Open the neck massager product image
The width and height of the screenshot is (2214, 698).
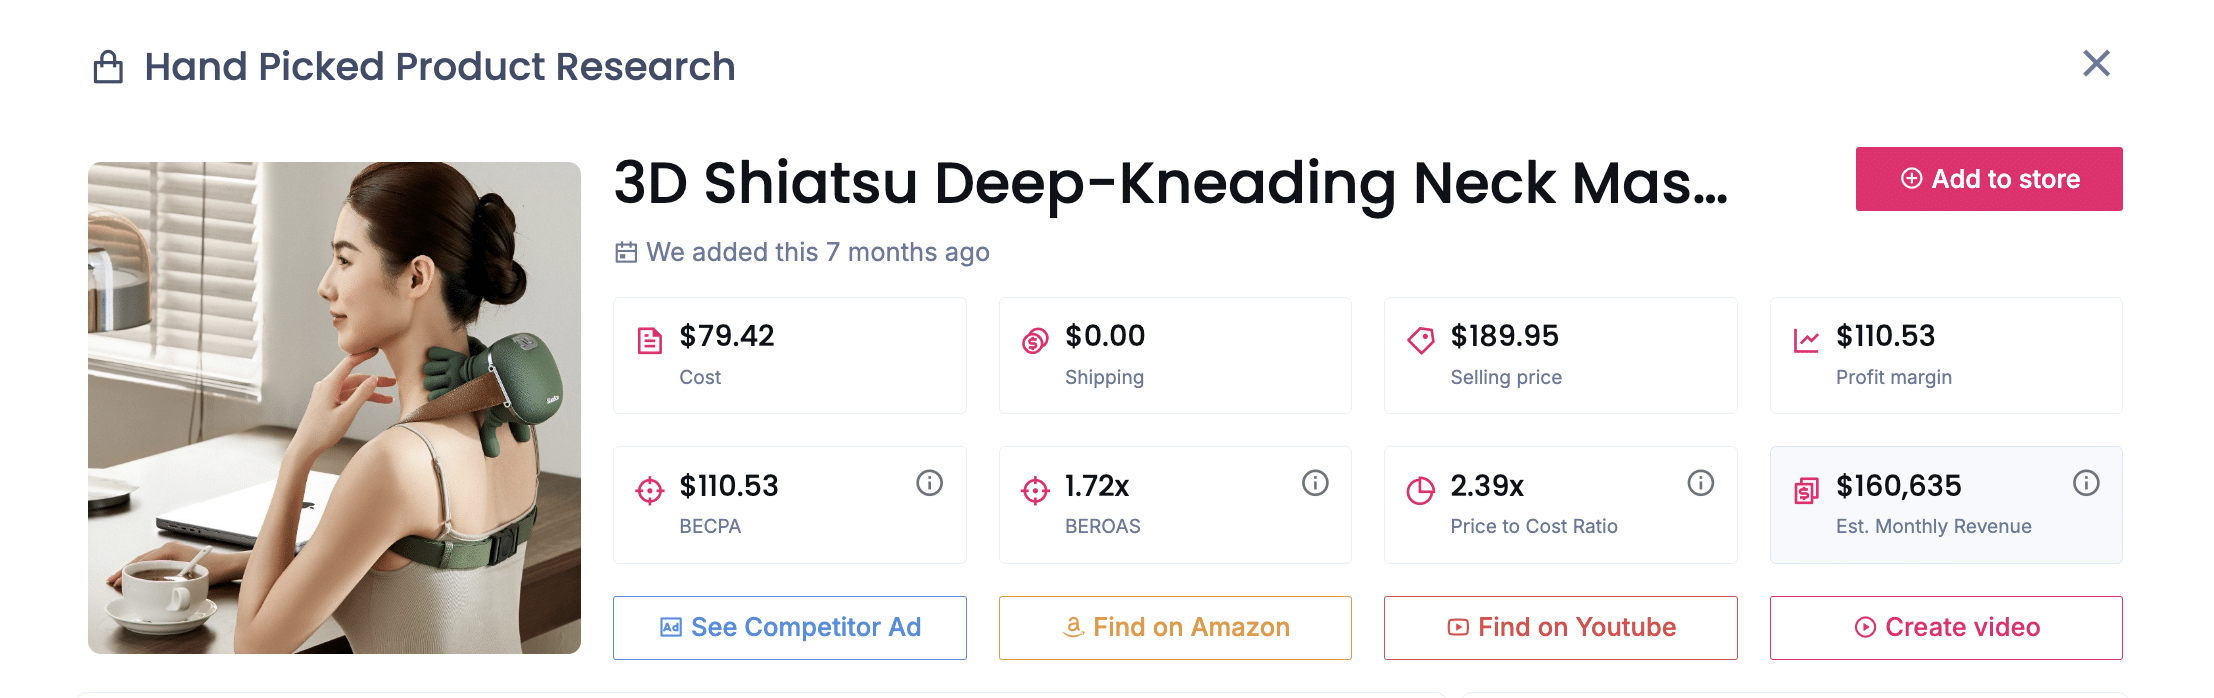click(334, 408)
